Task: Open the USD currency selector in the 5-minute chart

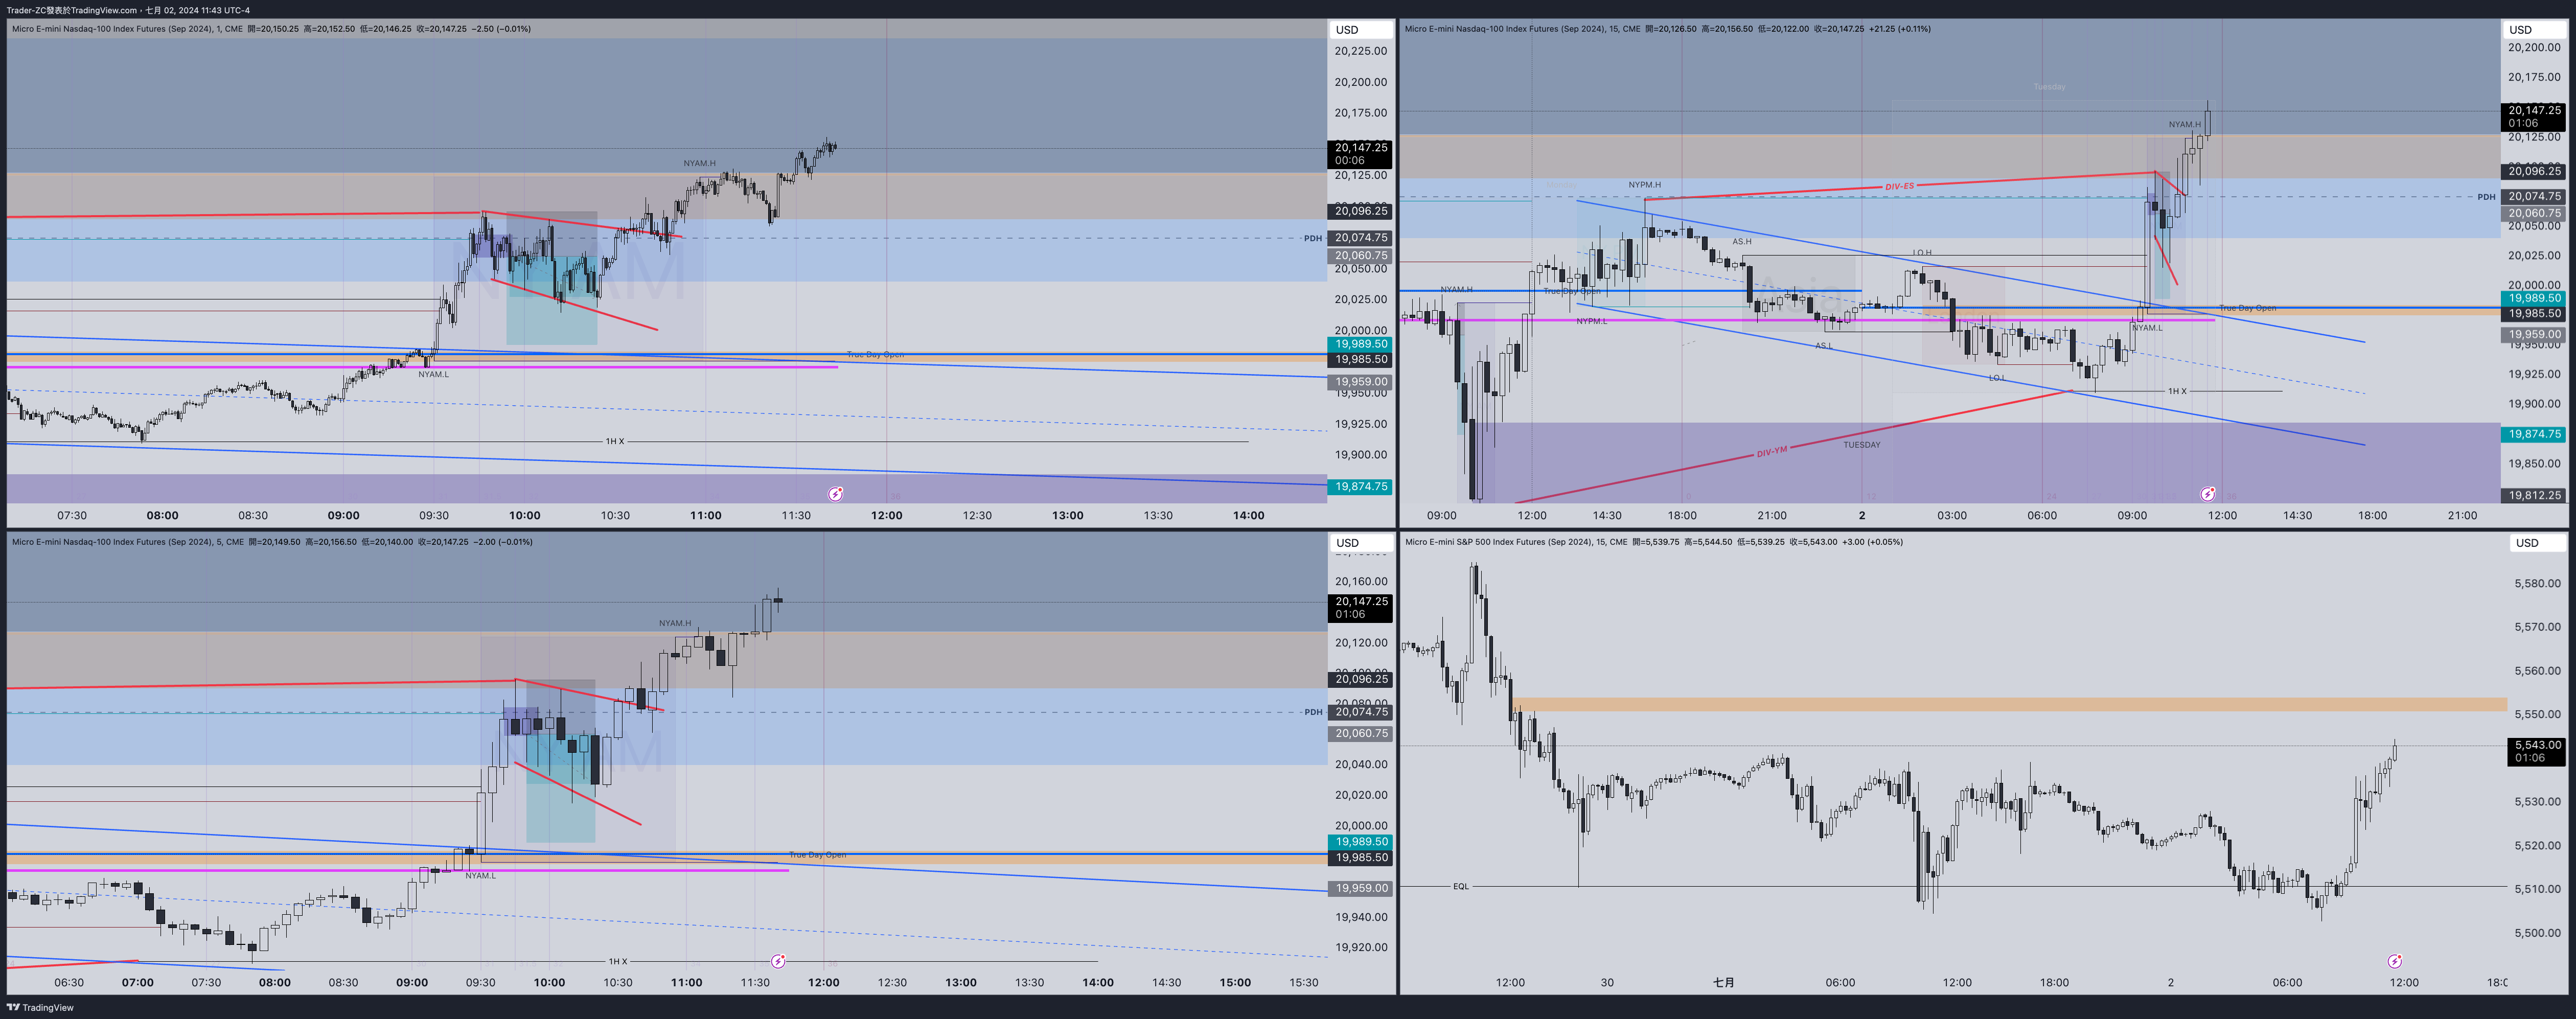Action: click(1361, 543)
